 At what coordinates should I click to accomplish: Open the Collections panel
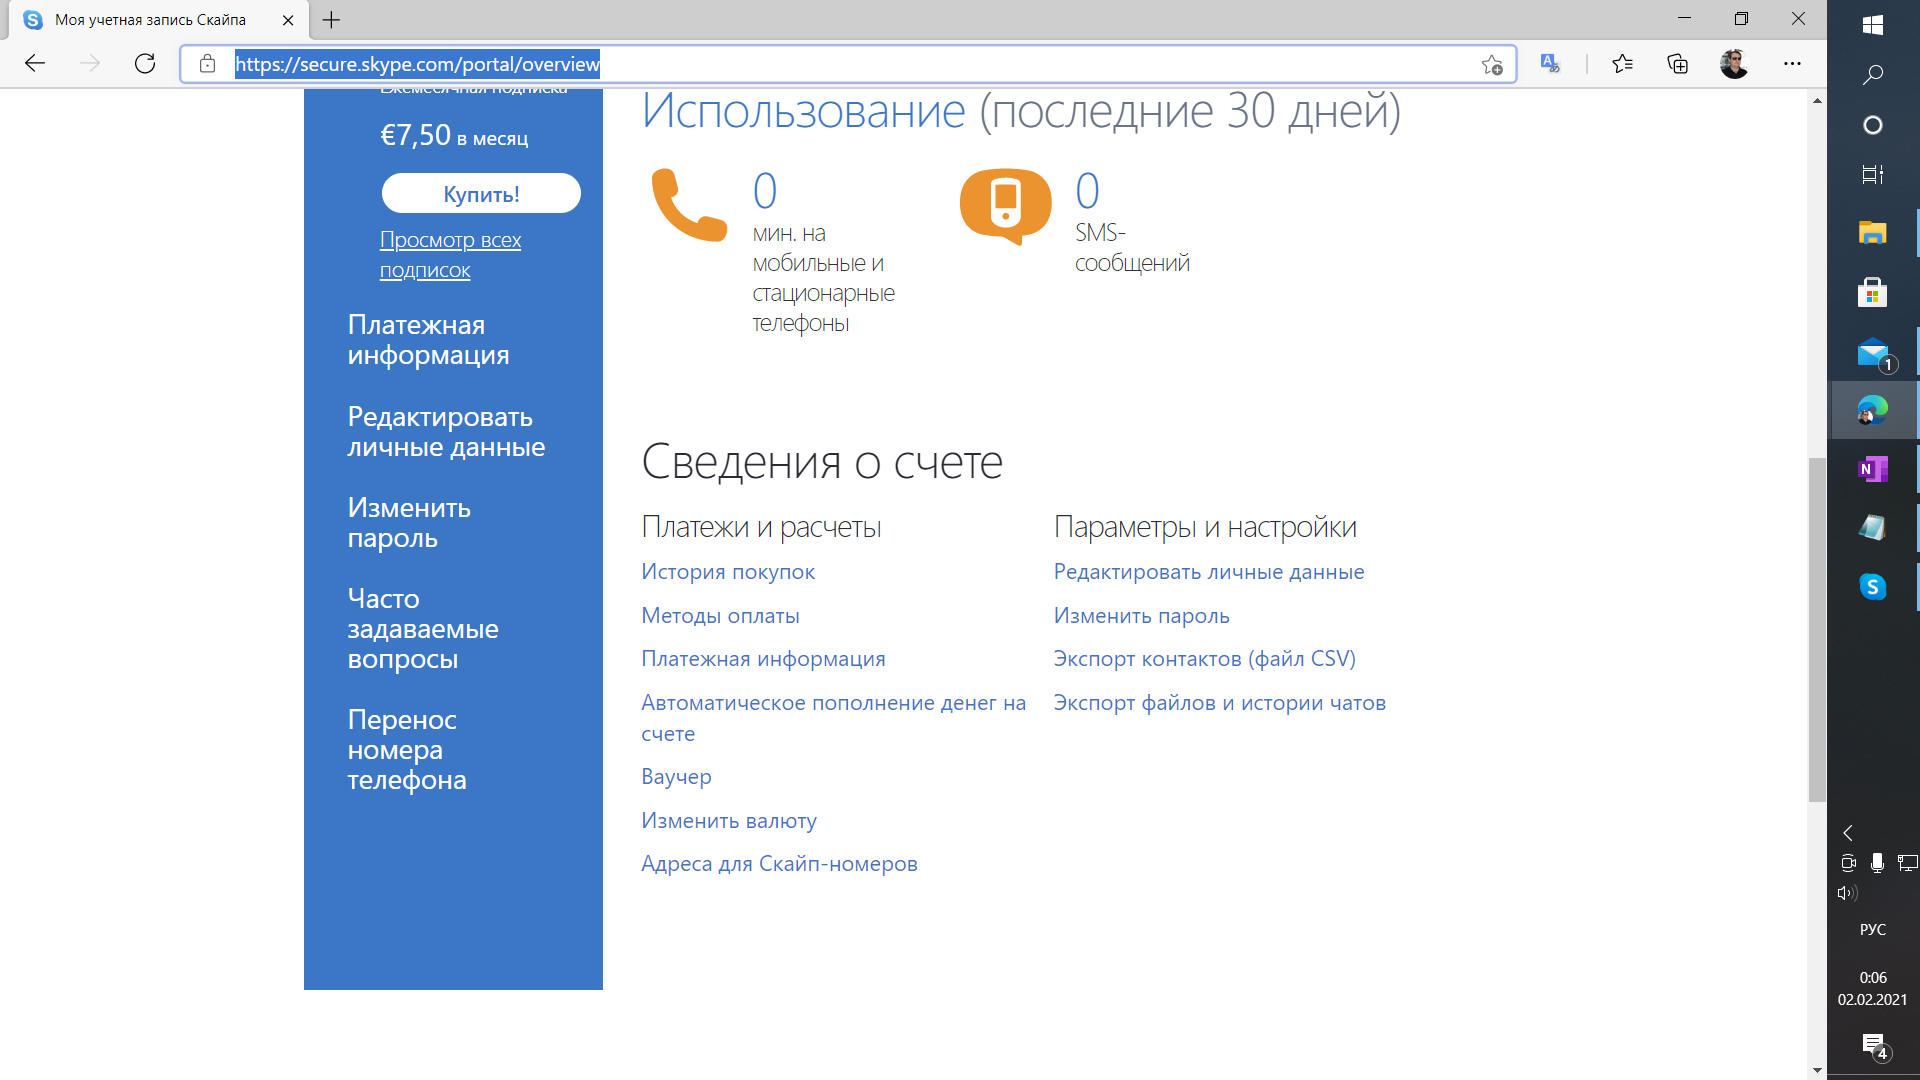point(1677,64)
